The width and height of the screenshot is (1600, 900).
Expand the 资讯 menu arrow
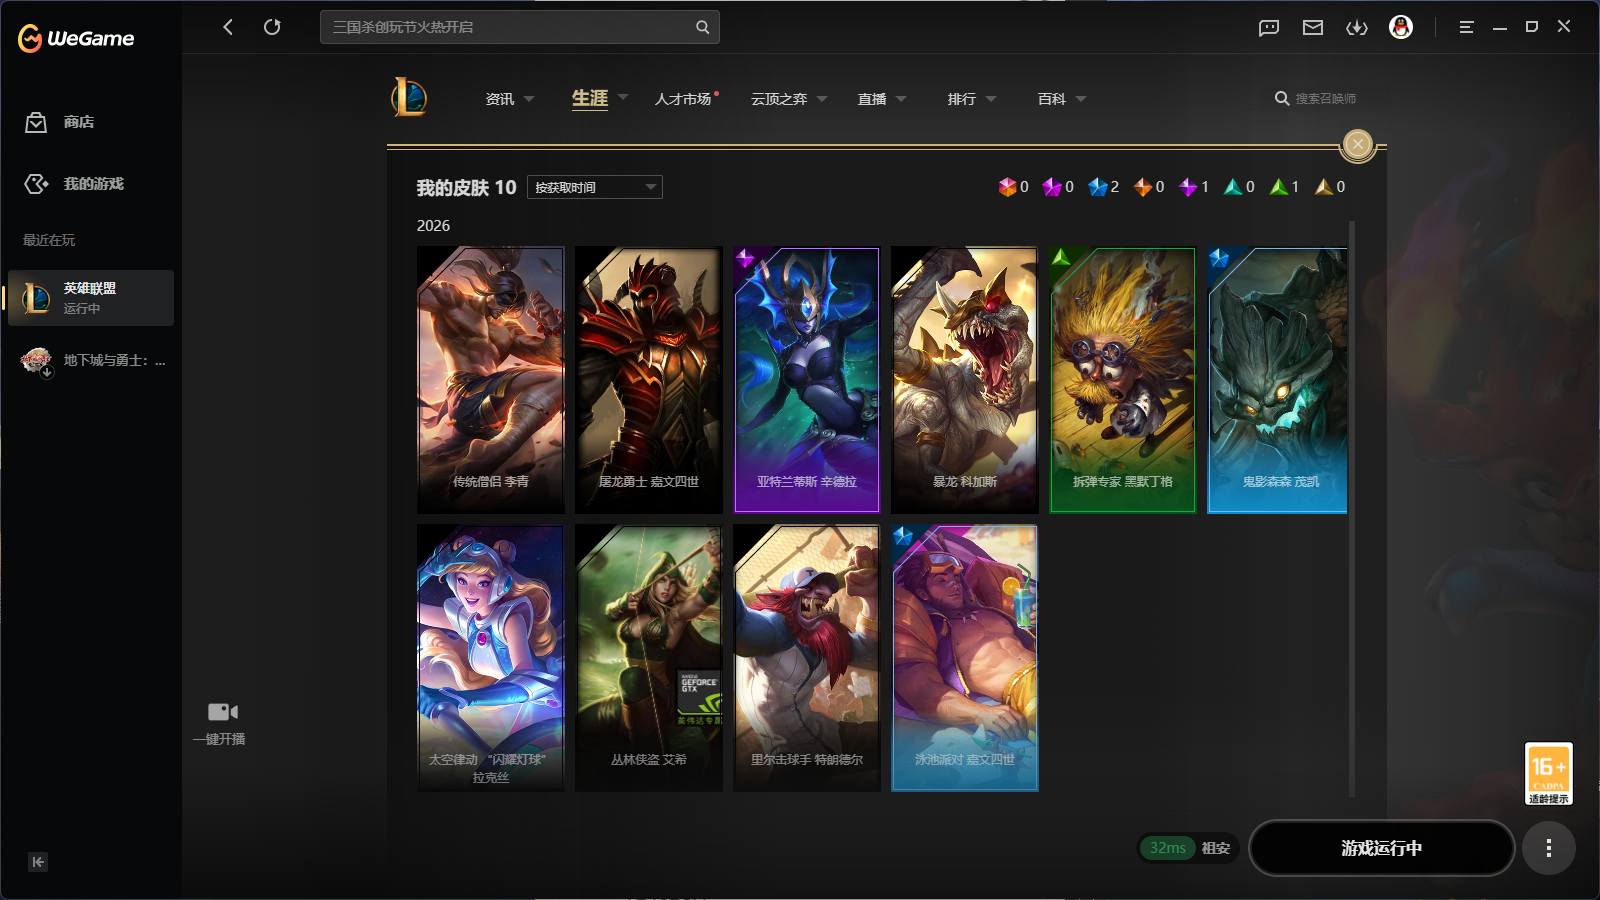click(x=529, y=99)
